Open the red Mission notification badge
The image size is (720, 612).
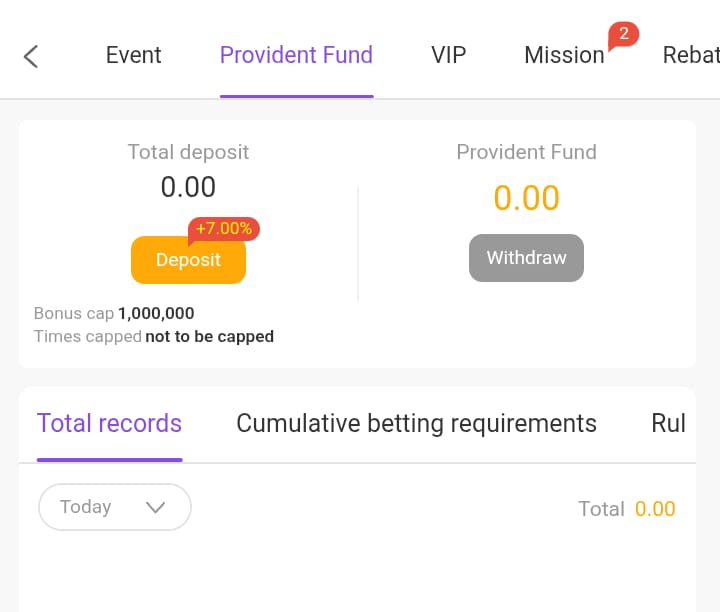tap(623, 35)
